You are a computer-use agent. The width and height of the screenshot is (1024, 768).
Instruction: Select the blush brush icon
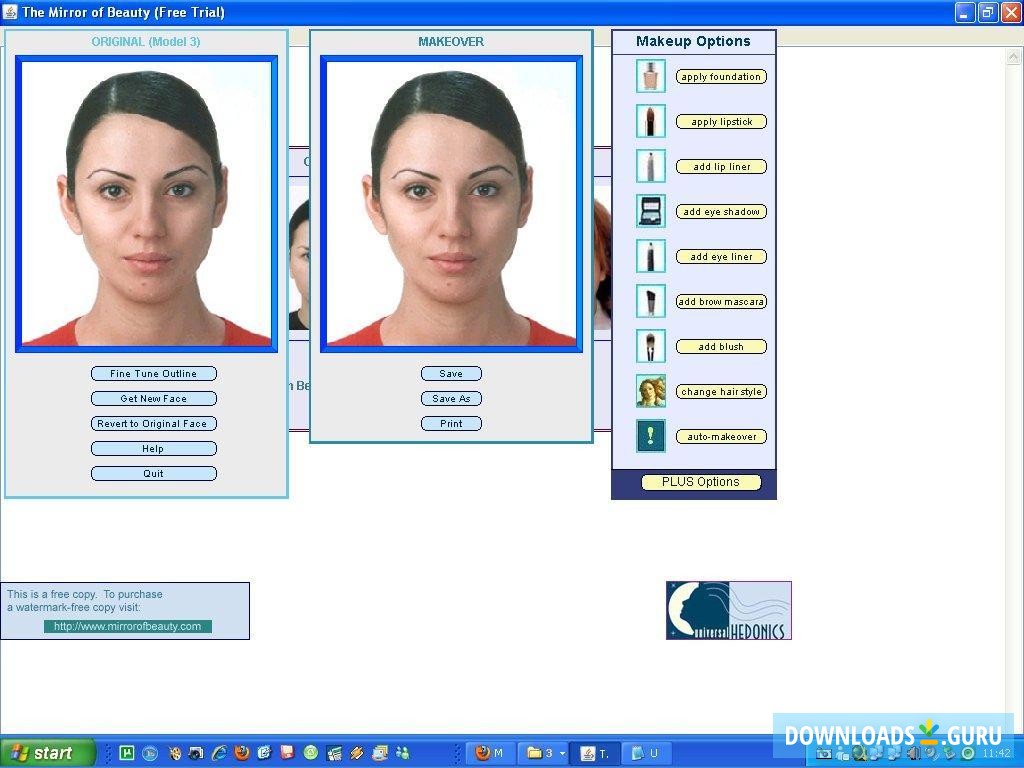(x=650, y=346)
